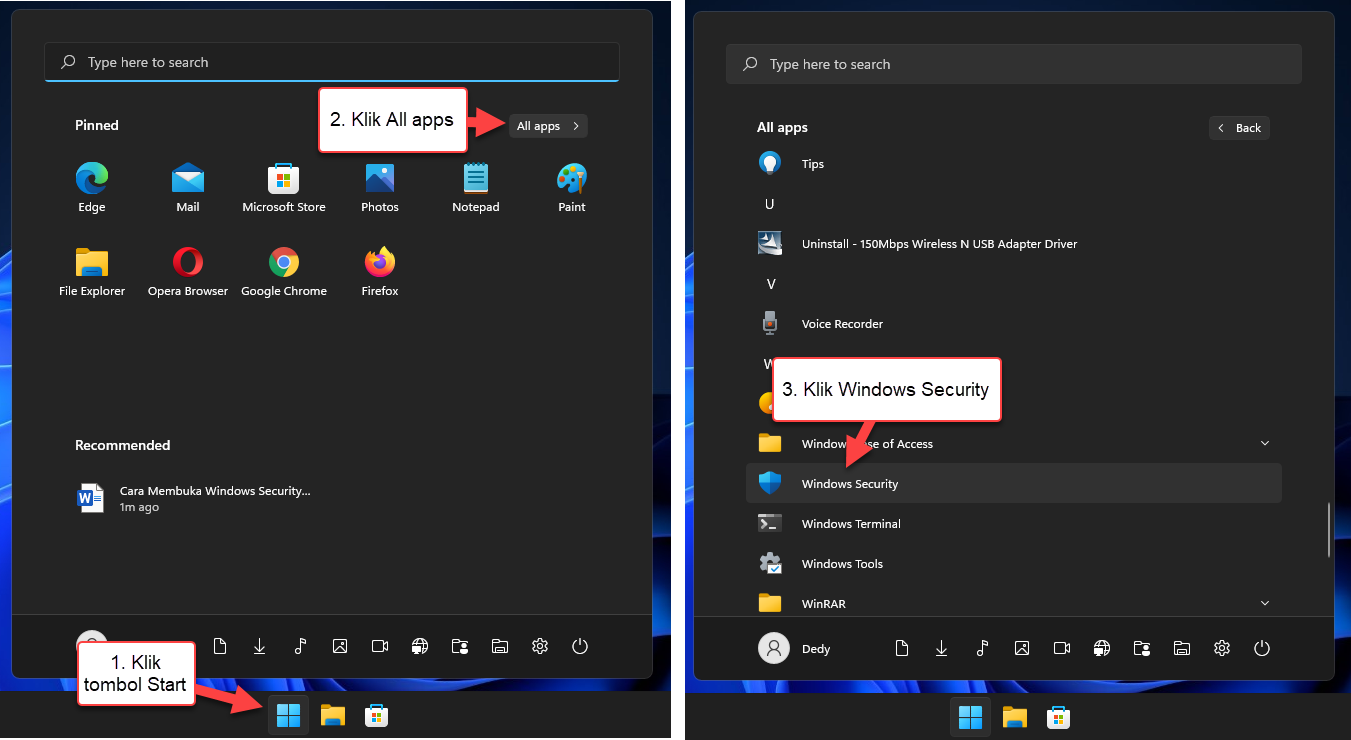Open Microsoft Store in Pinned section
The image size is (1351, 740).
(x=284, y=188)
